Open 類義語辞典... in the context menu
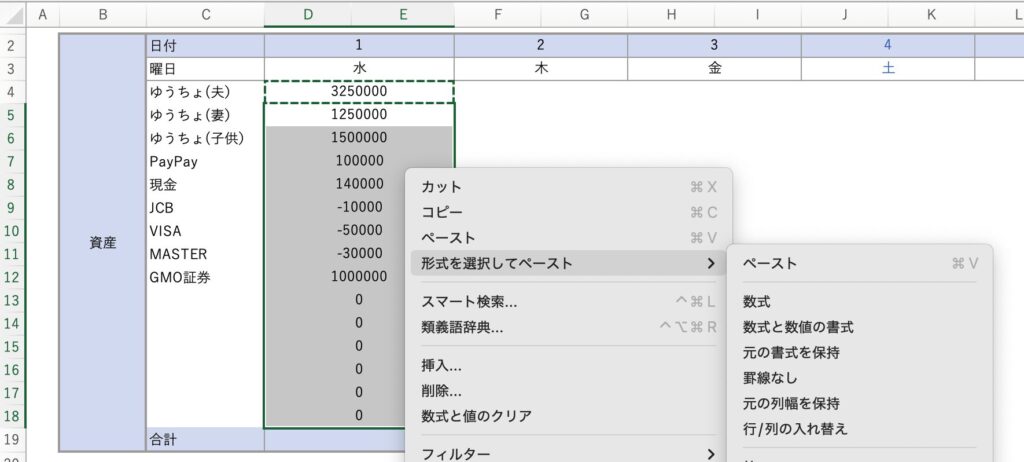 point(462,326)
